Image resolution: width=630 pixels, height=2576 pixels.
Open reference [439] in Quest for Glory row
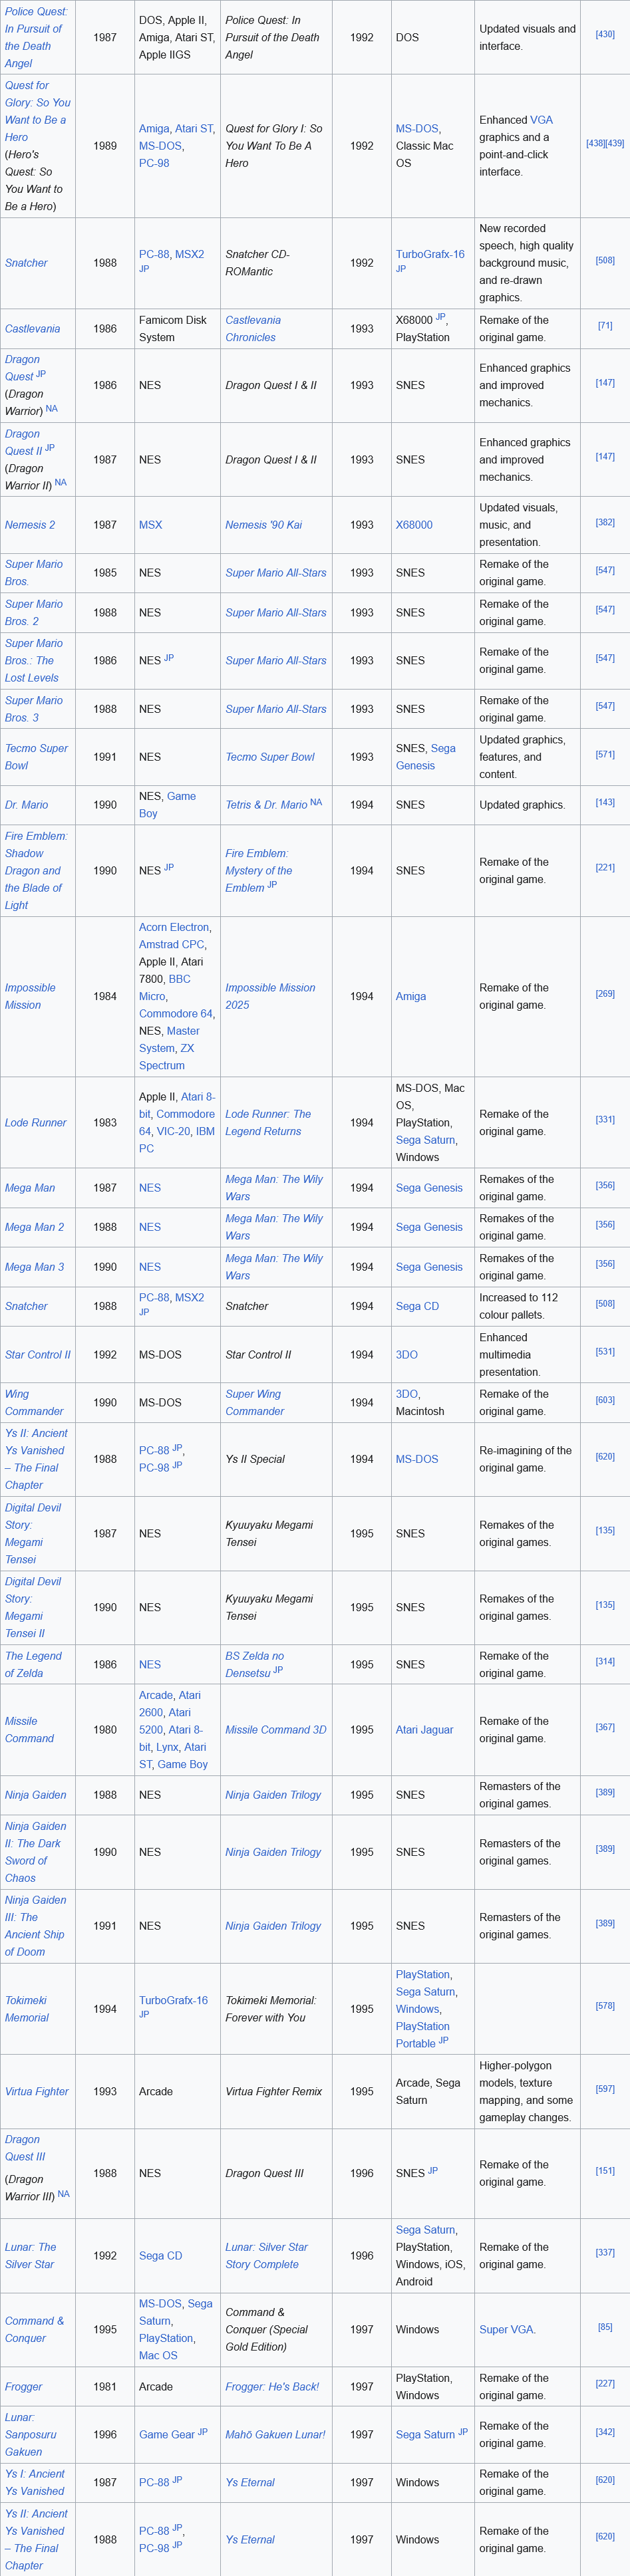614,143
